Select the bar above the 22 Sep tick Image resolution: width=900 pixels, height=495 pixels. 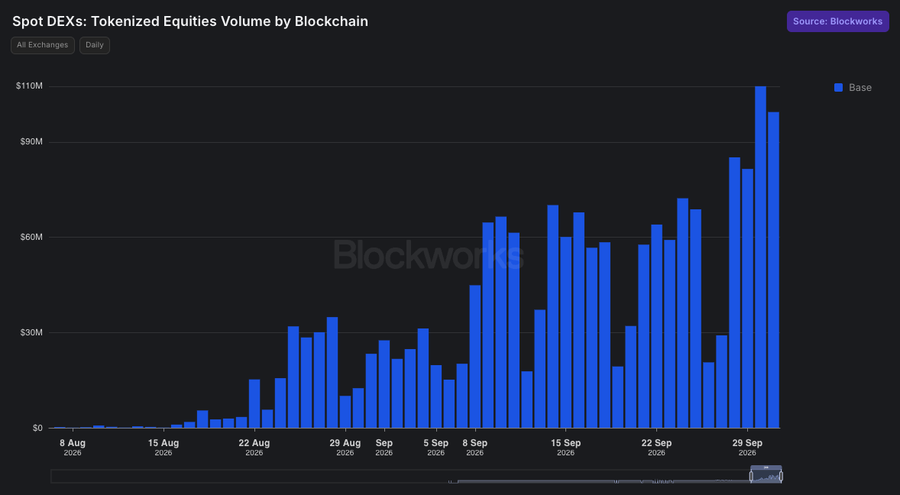pyautogui.click(x=657, y=326)
